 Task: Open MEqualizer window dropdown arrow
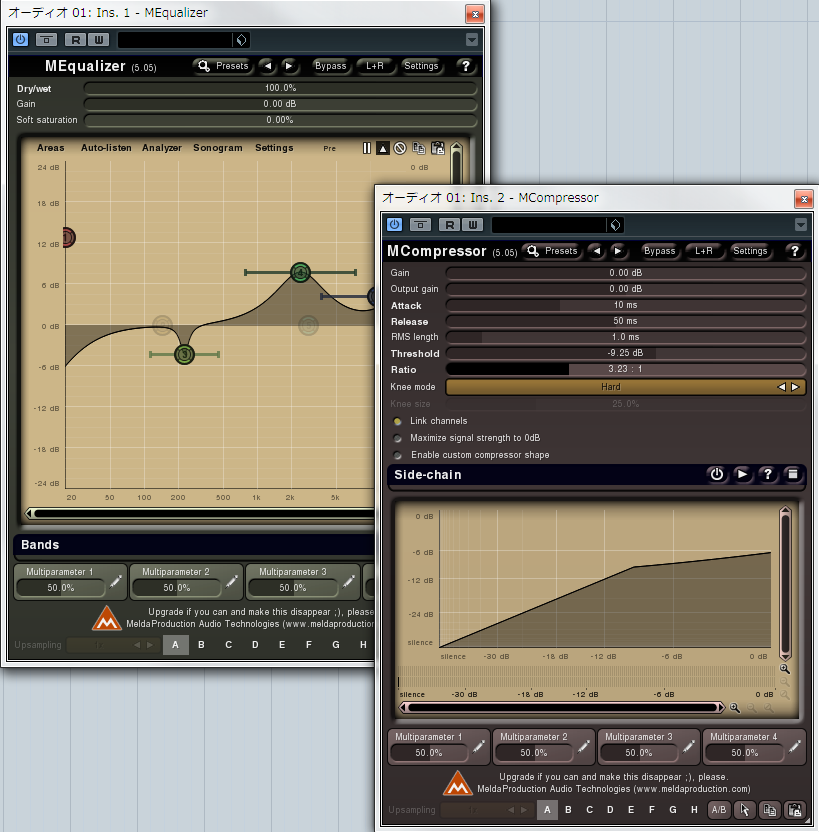point(472,40)
